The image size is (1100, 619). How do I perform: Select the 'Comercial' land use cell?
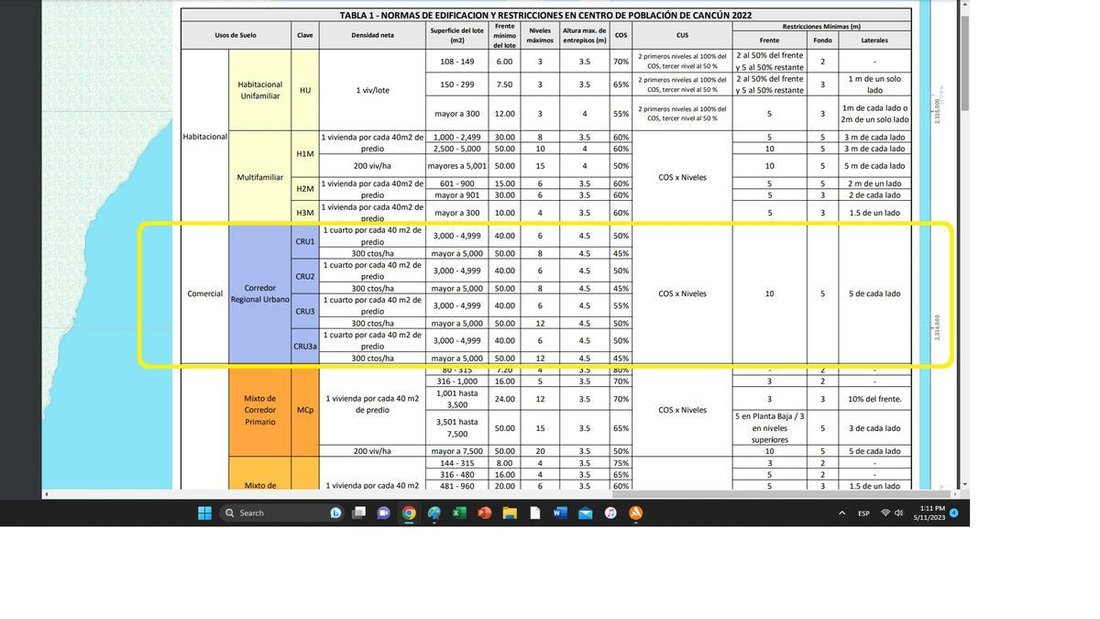click(x=205, y=293)
